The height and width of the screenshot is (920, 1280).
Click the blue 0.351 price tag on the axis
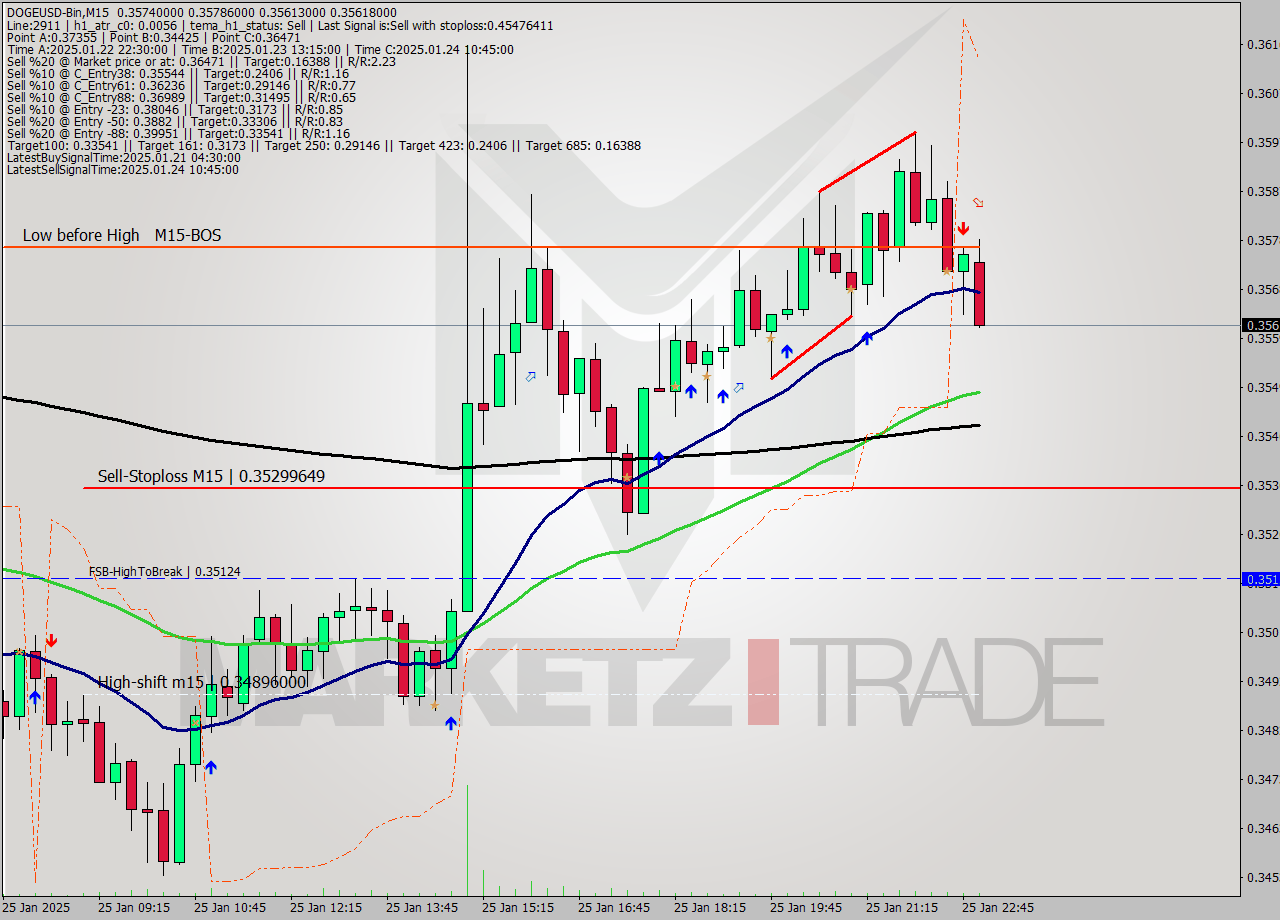[x=1260, y=579]
